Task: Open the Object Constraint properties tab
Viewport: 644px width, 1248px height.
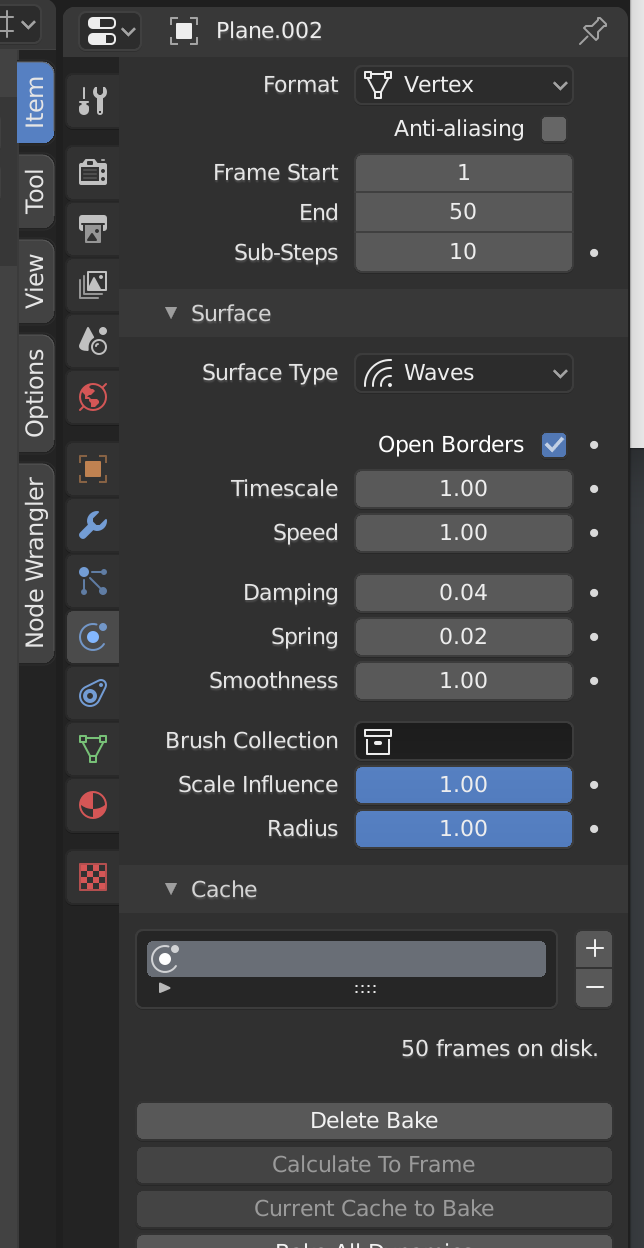Action: coord(92,693)
